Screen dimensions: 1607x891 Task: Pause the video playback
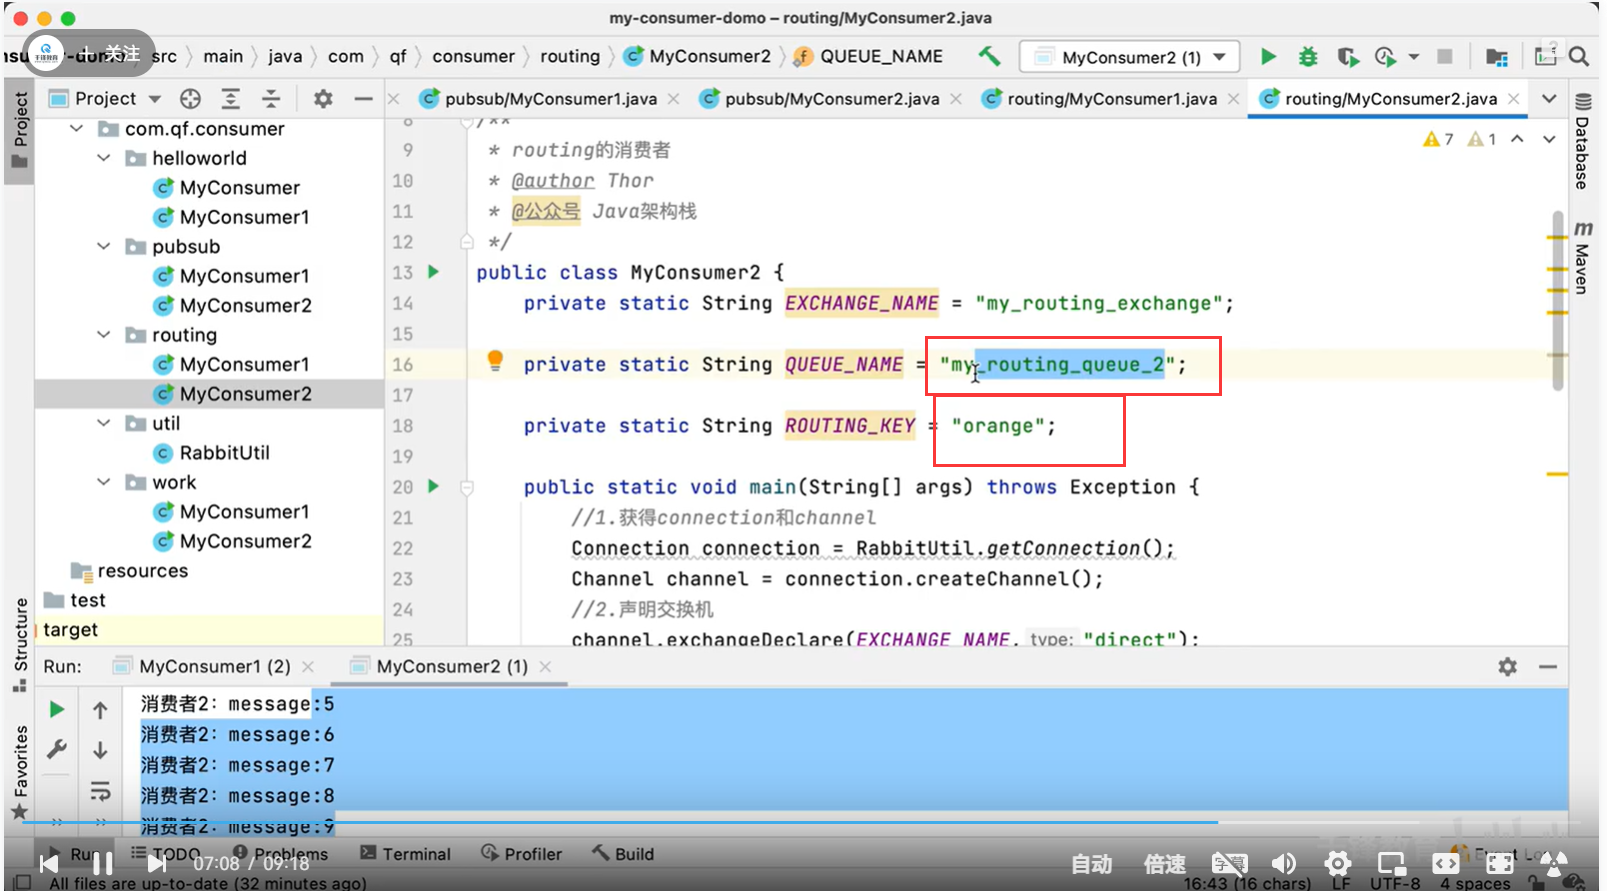[x=103, y=863]
